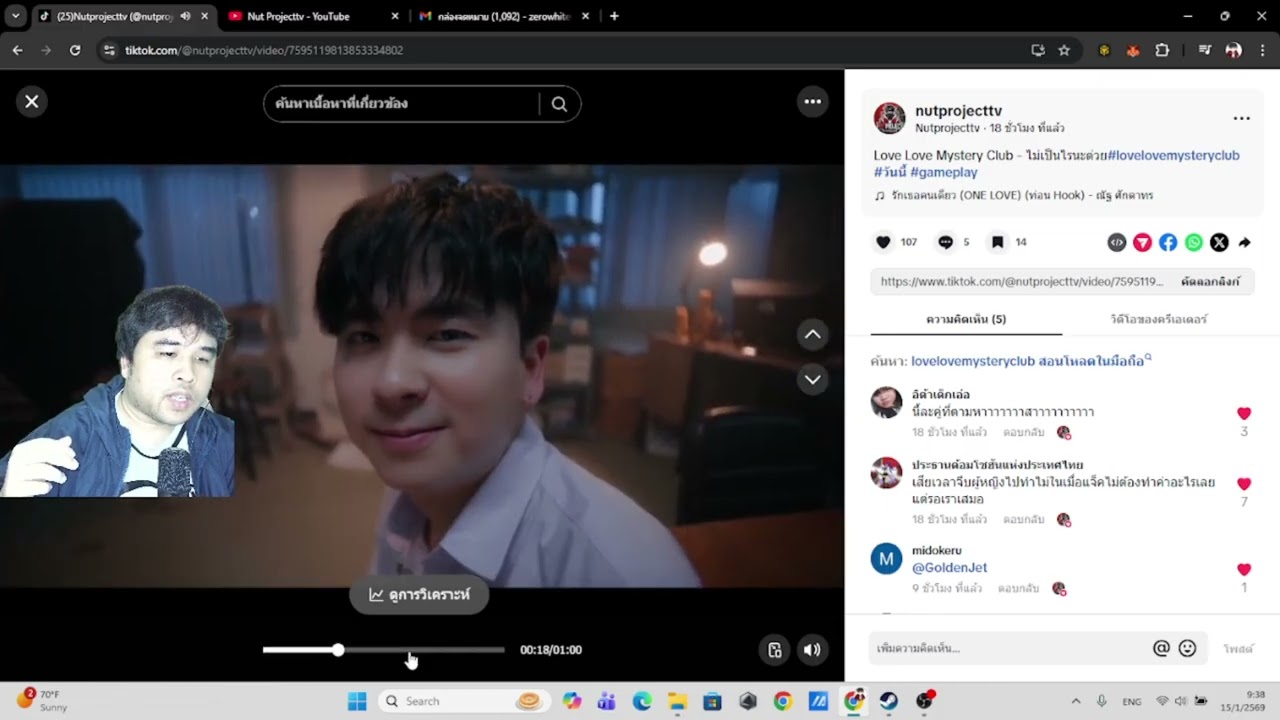Viewport: 1280px width, 720px height.
Task: Share the video to Facebook
Action: point(1168,242)
